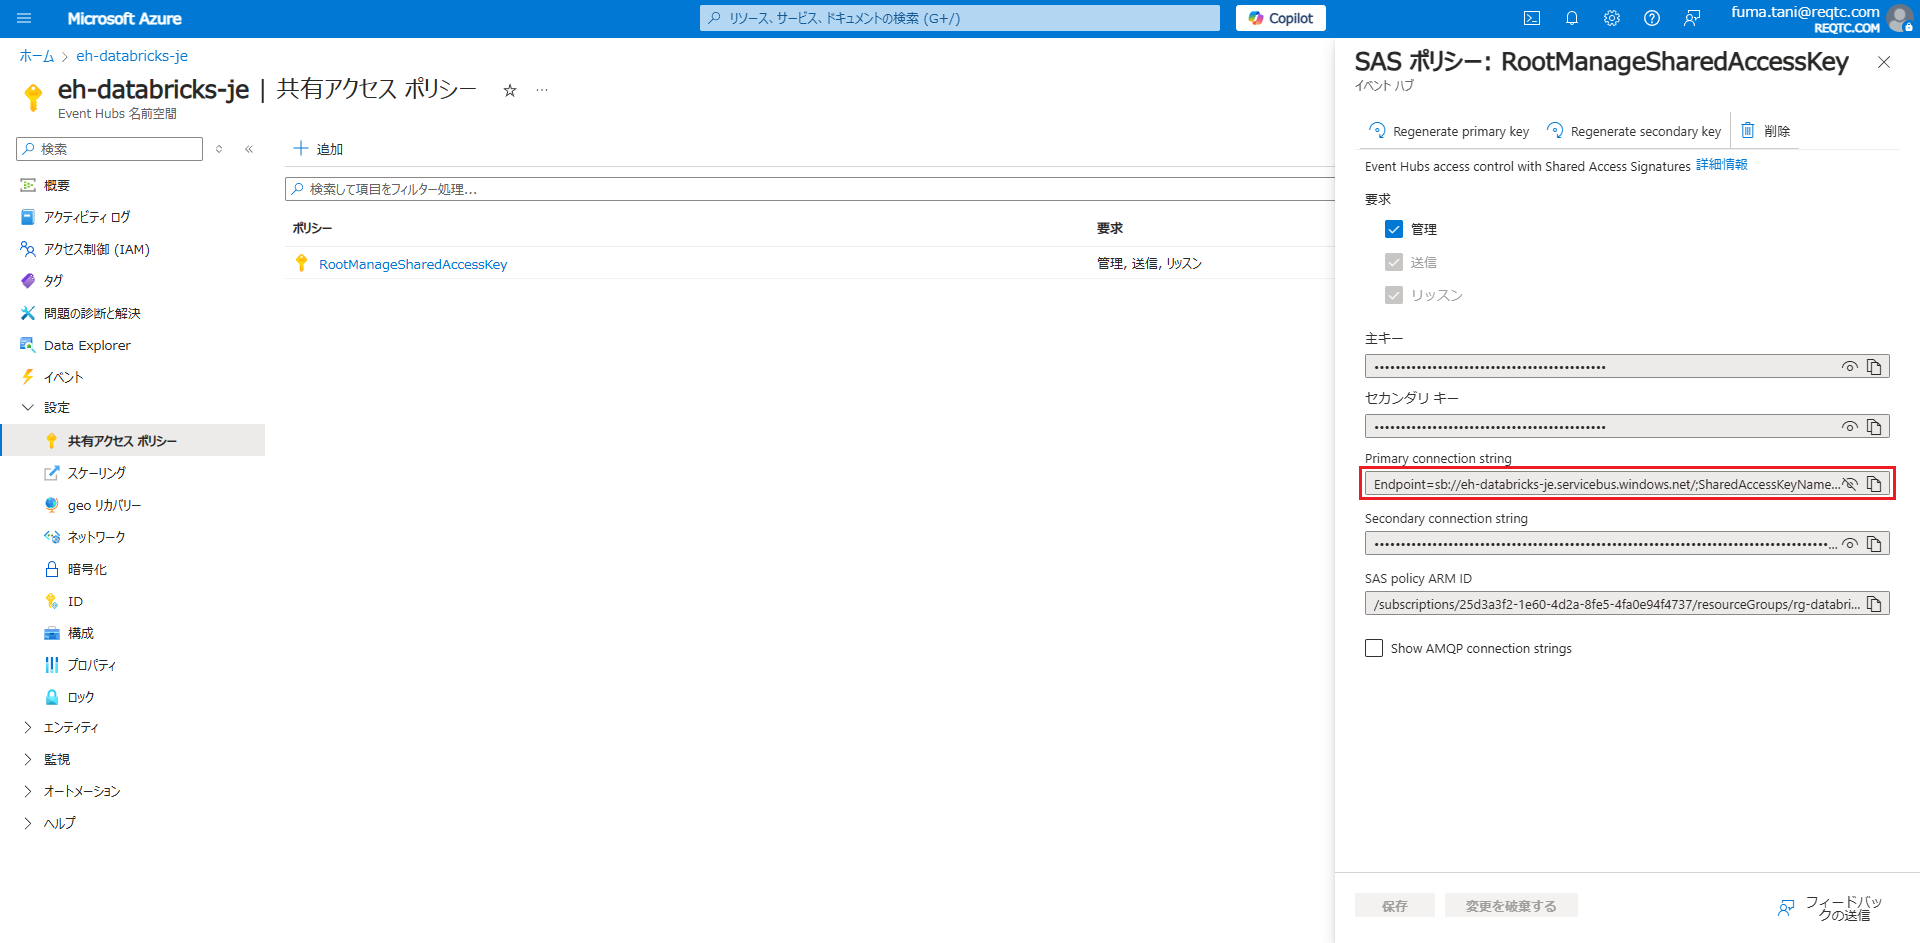The image size is (1920, 943).
Task: Click the sidebar 検索 search field
Action: pos(109,148)
